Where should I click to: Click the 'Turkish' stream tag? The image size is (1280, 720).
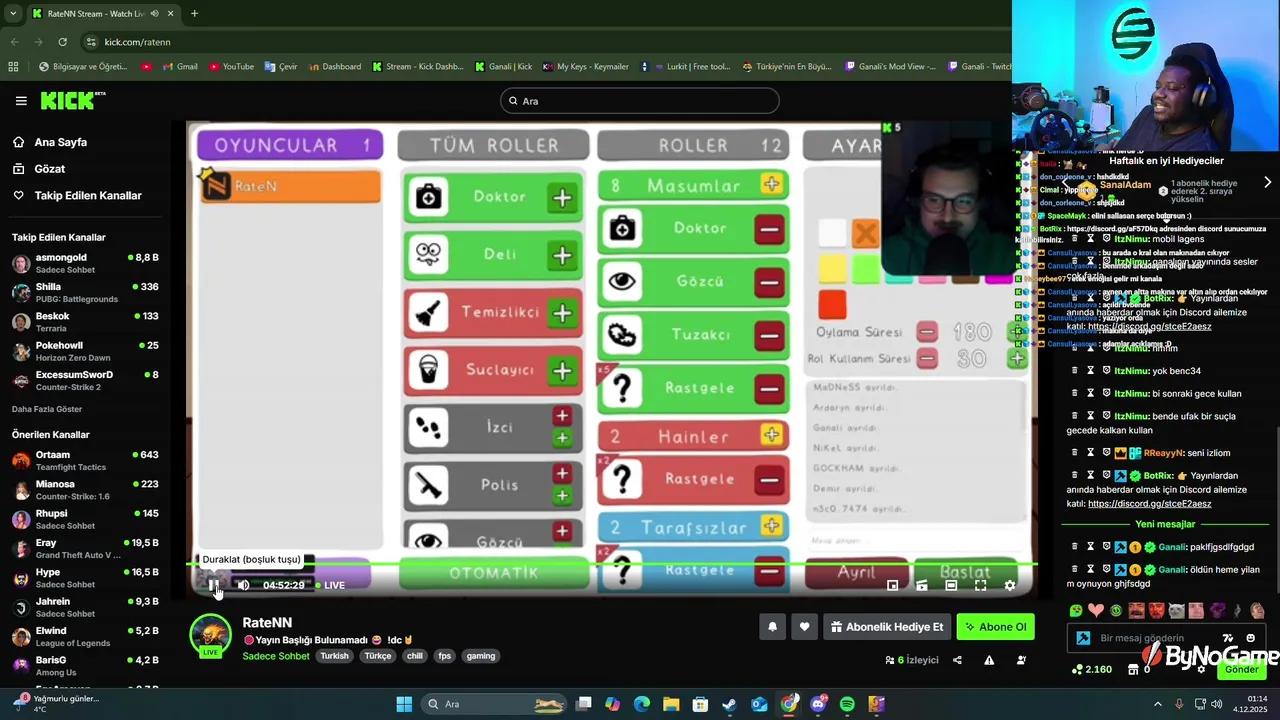(x=334, y=656)
